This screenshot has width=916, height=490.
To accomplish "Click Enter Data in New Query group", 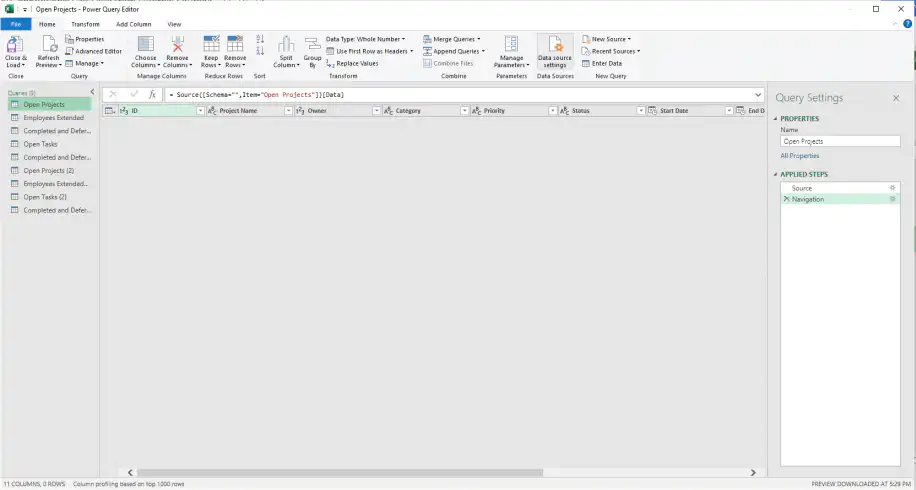I will (602, 64).
